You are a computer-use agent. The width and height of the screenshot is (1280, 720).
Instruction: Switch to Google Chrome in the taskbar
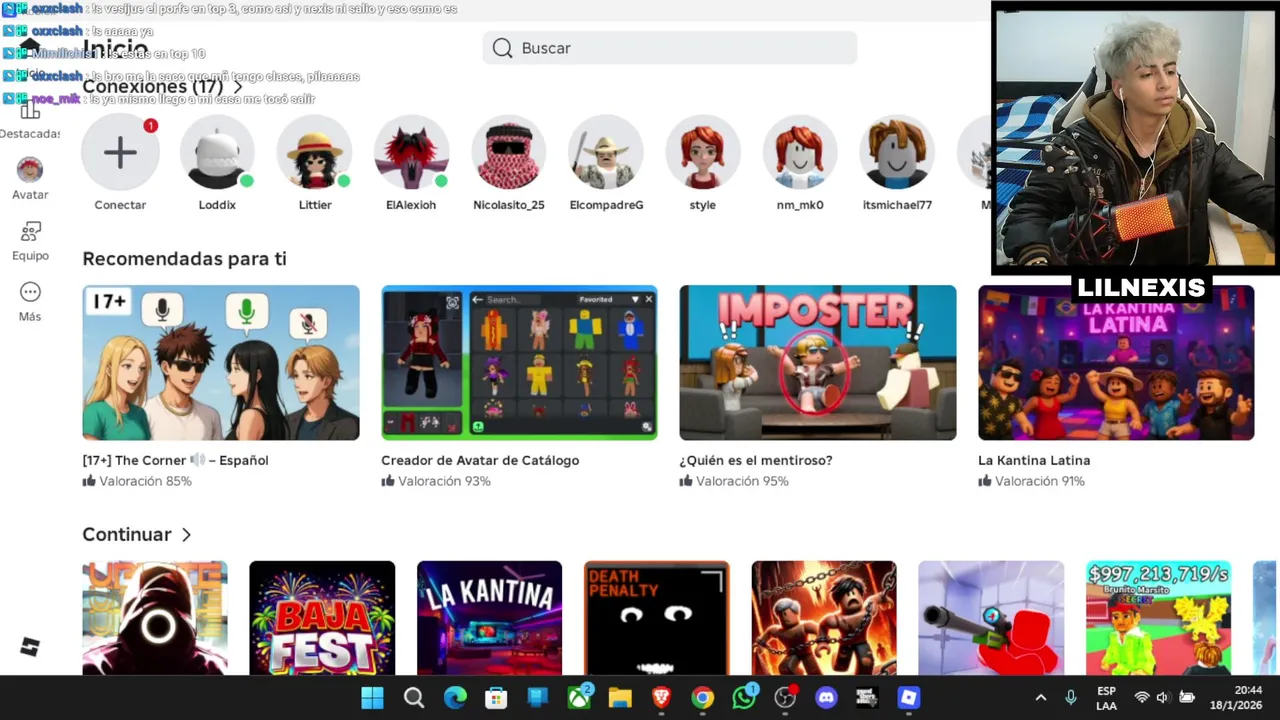click(x=703, y=698)
